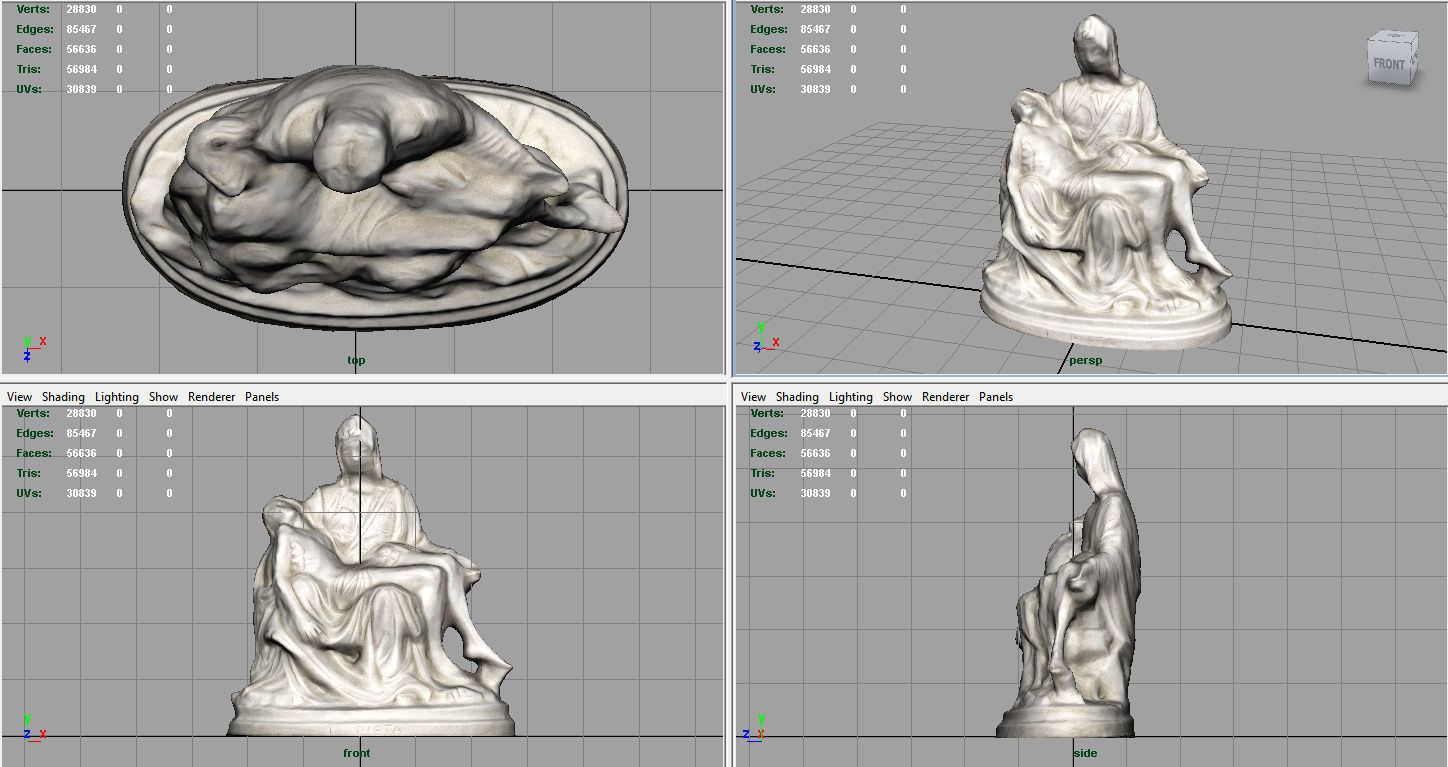Click the axis gizmo in front view
Image resolution: width=1448 pixels, height=767 pixels.
(34, 727)
